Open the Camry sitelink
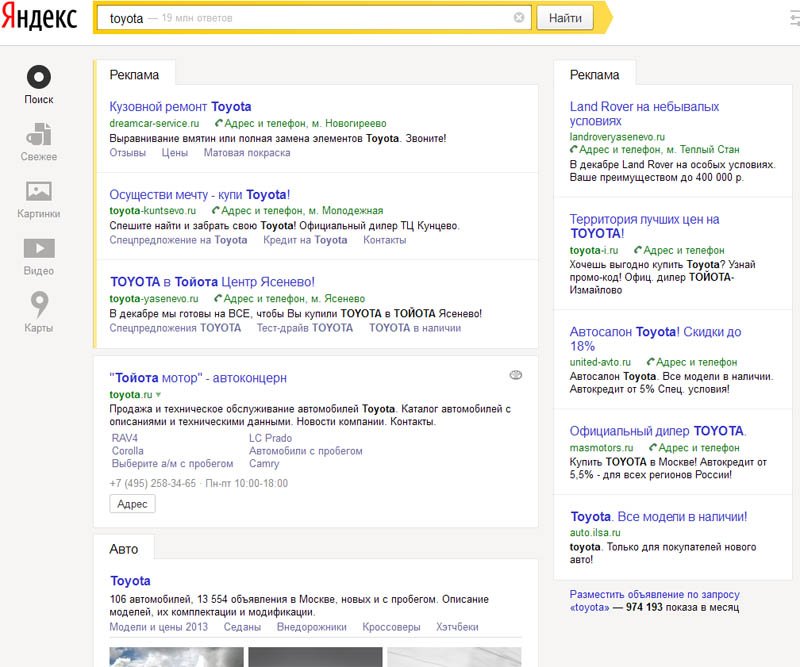Screen dimensions: 800x667 tap(264, 463)
